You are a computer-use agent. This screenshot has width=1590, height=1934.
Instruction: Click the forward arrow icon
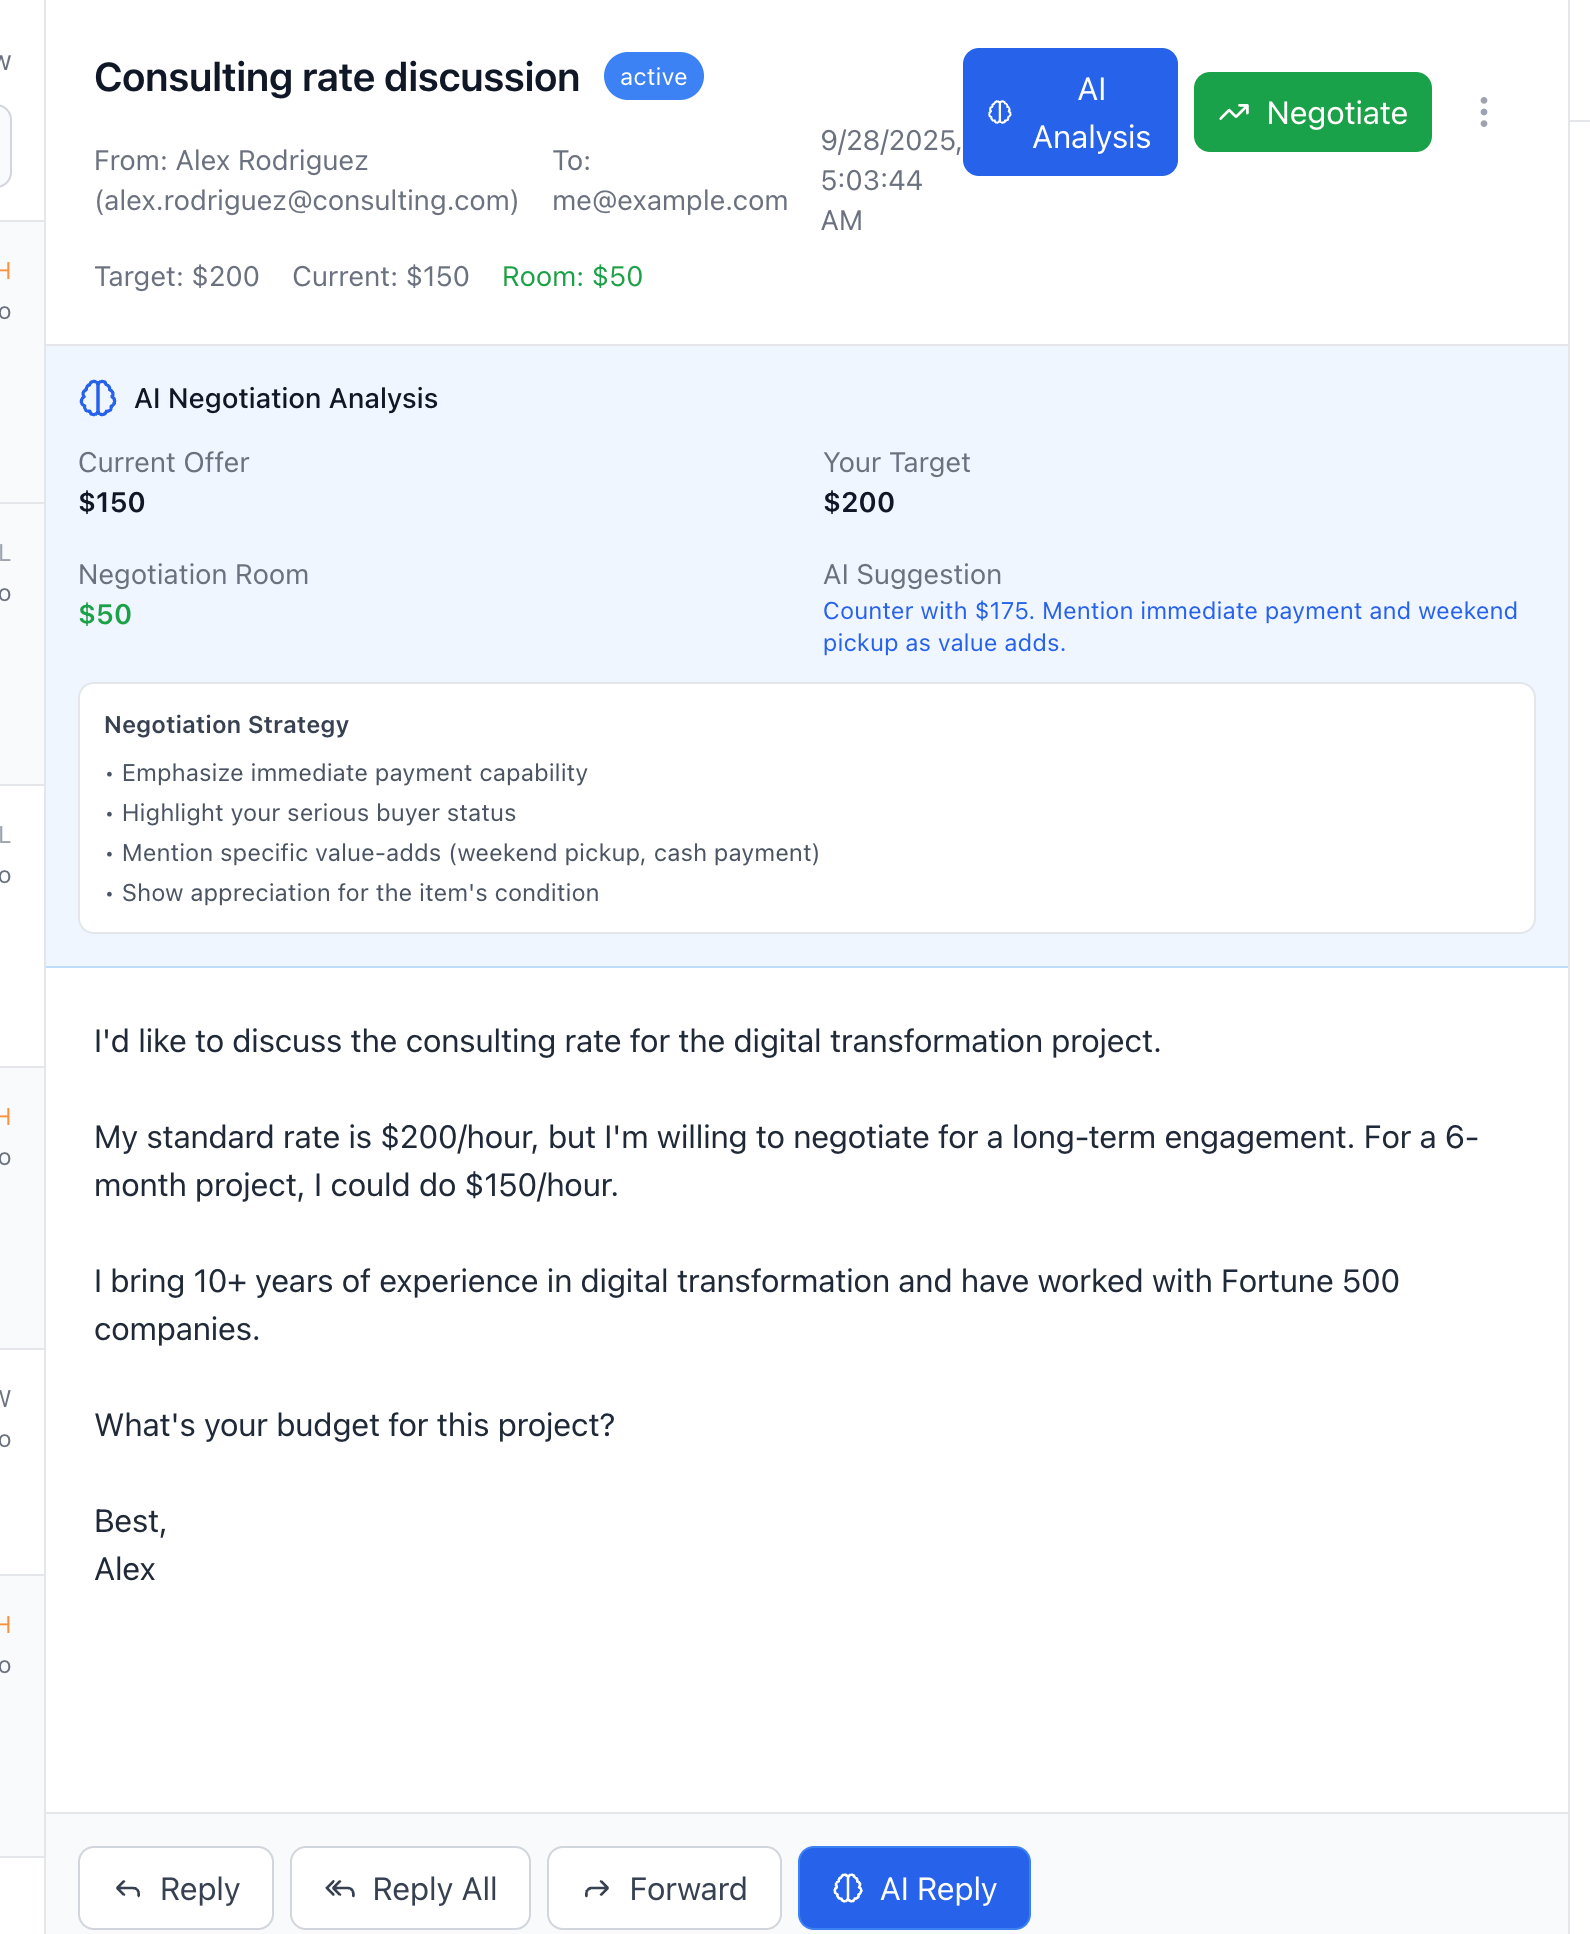point(597,1889)
